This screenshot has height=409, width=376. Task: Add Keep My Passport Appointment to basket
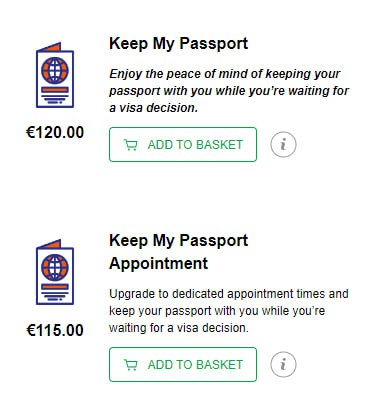183,364
